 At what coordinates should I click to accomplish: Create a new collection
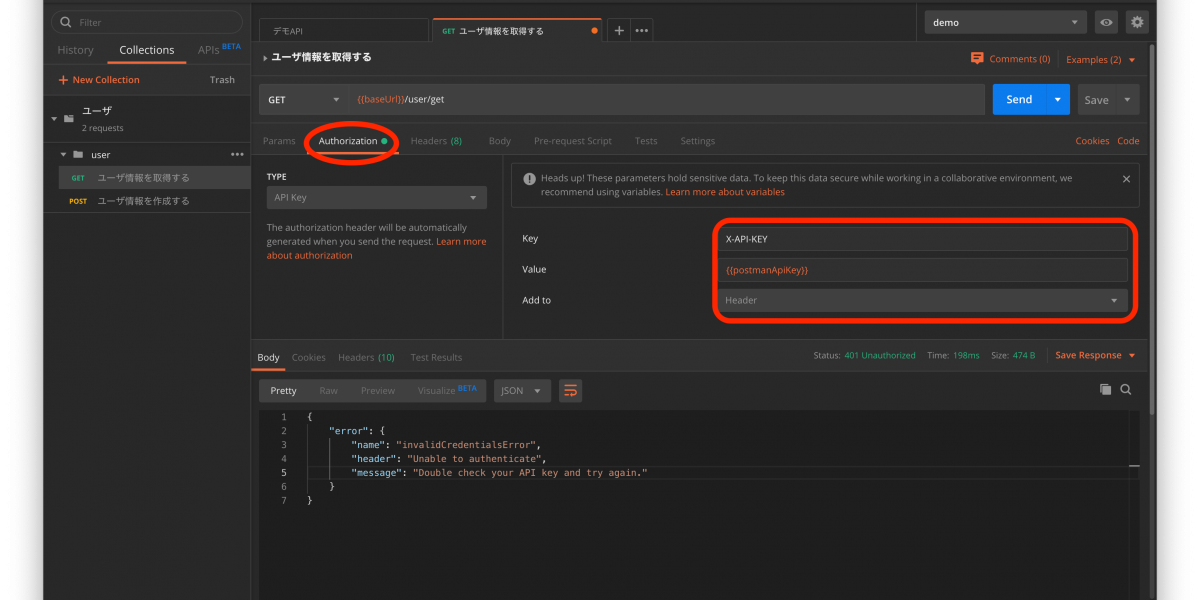99,80
